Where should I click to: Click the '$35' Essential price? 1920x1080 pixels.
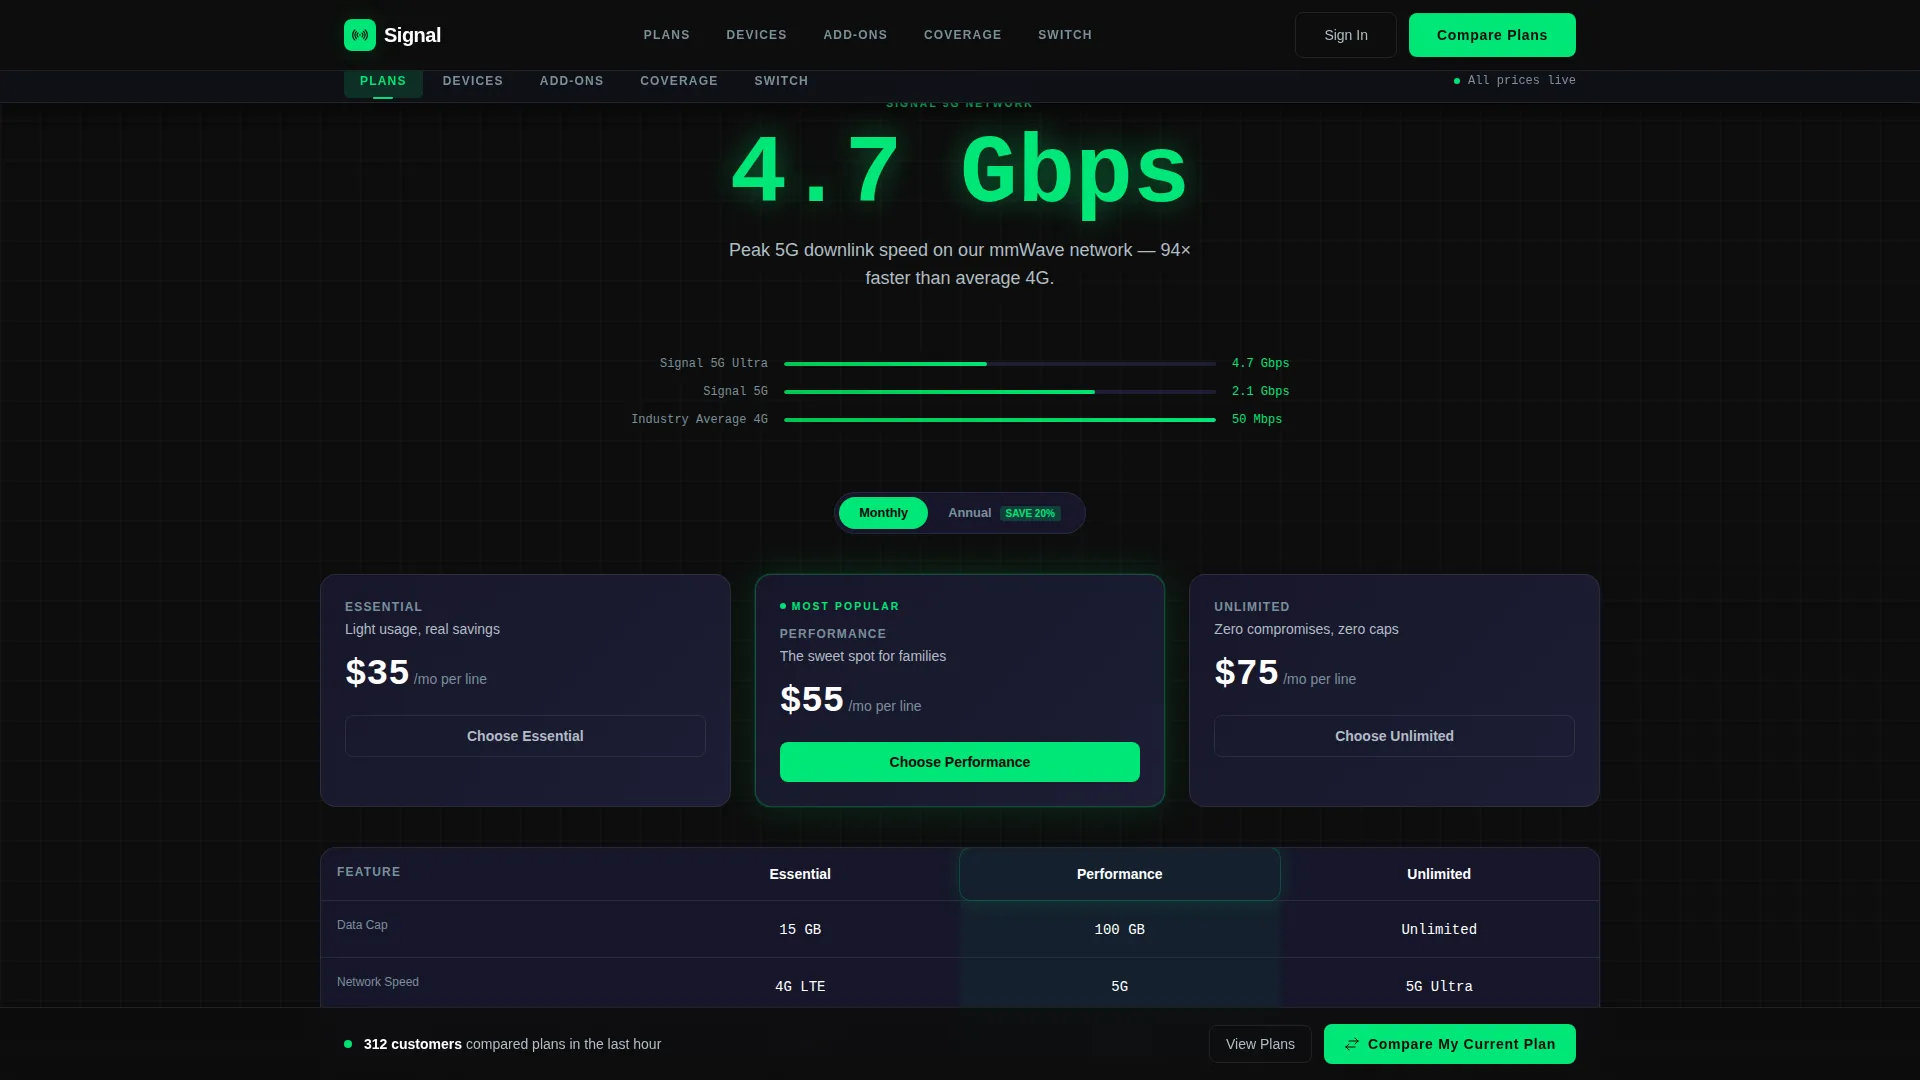coord(377,672)
